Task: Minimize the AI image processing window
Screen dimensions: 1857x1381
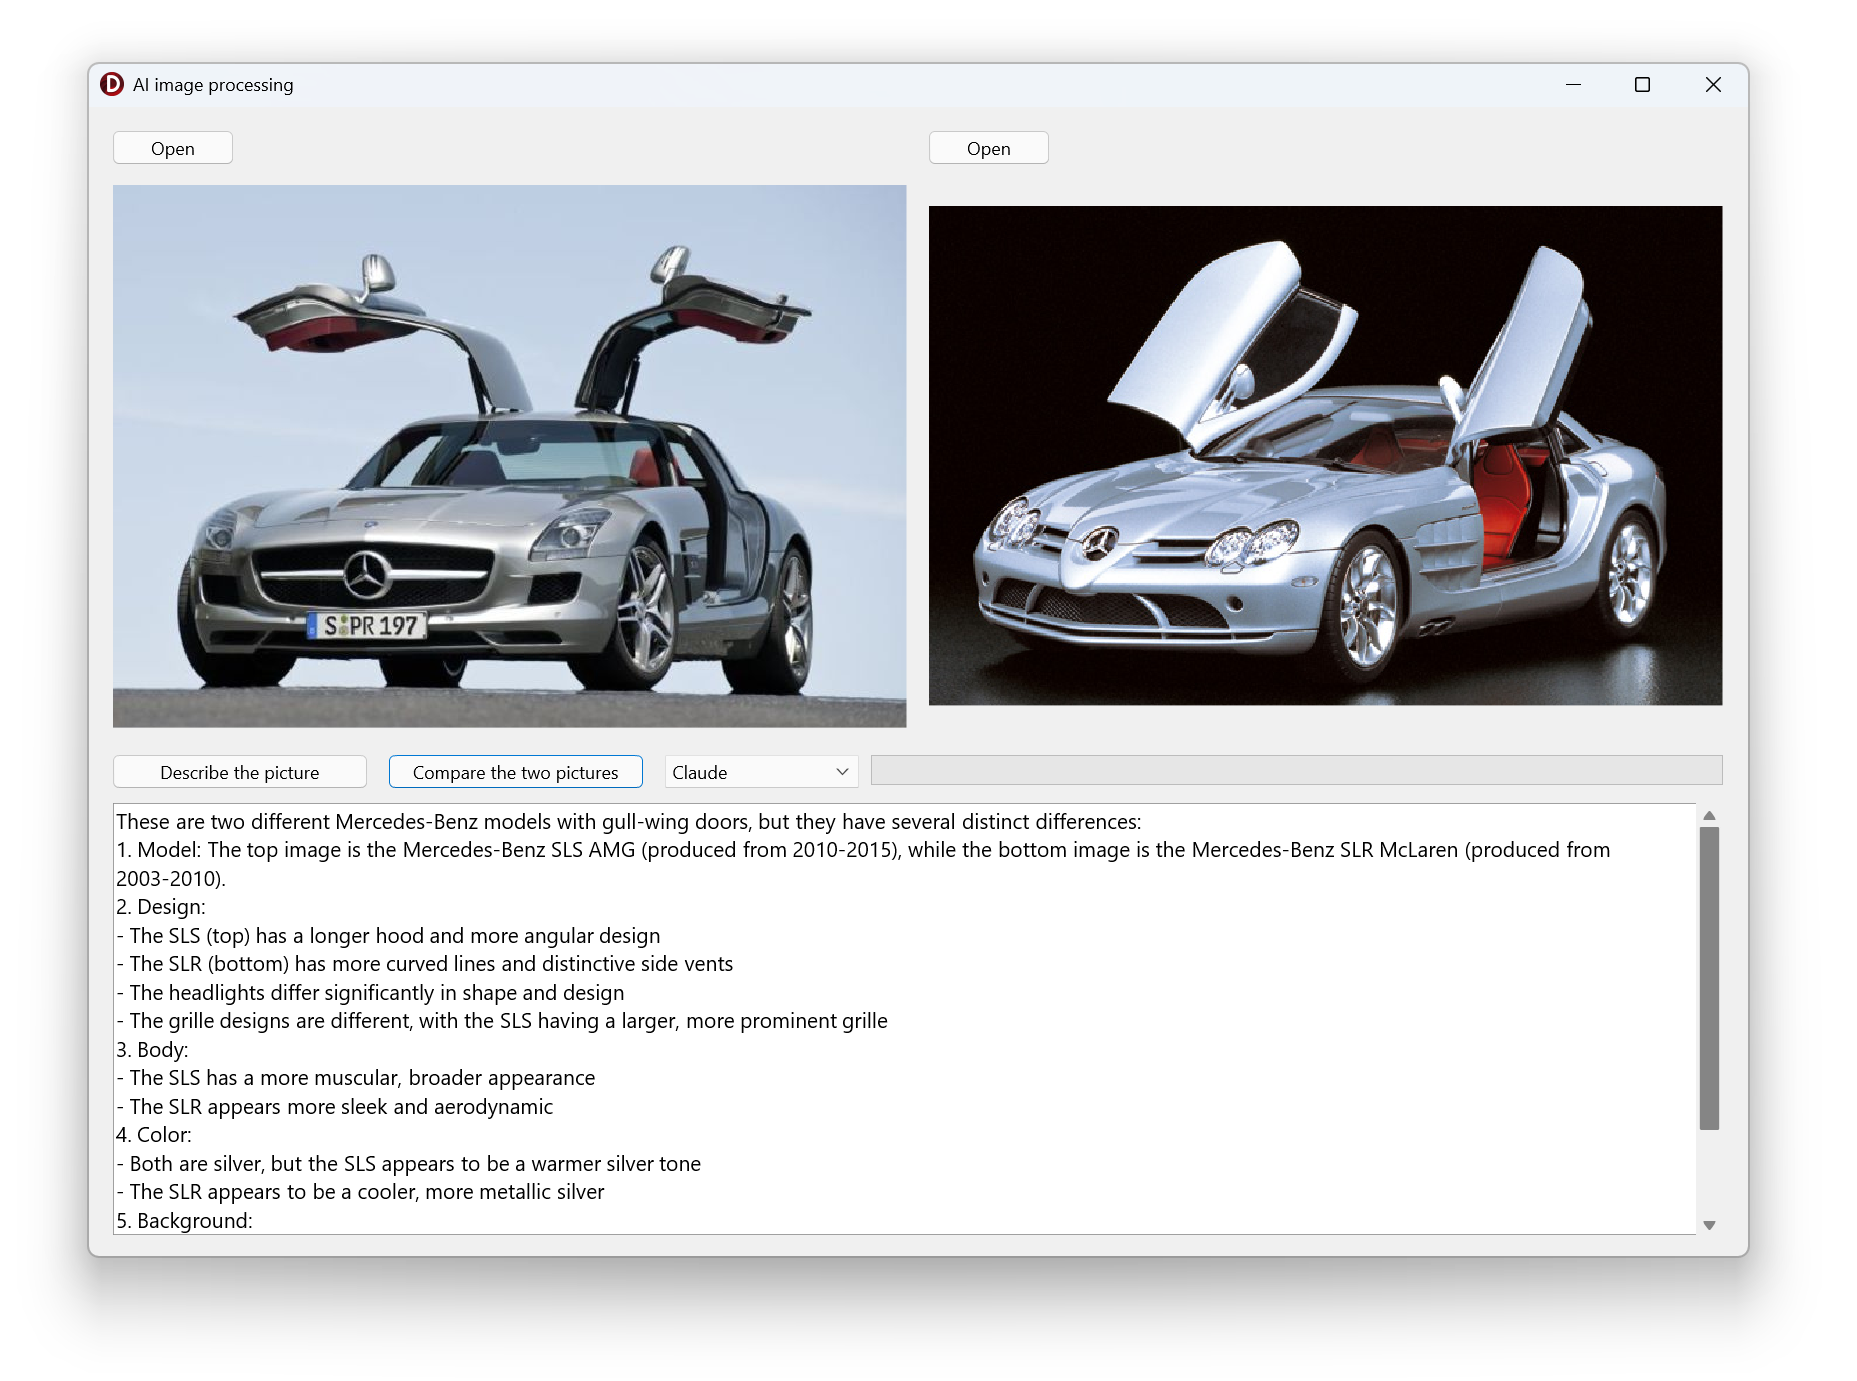Action: [x=1572, y=85]
